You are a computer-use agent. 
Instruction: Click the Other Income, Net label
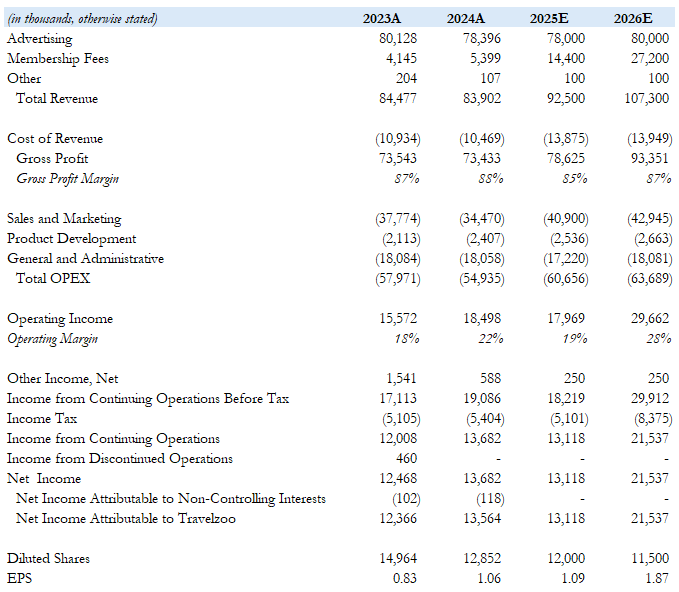click(x=62, y=378)
